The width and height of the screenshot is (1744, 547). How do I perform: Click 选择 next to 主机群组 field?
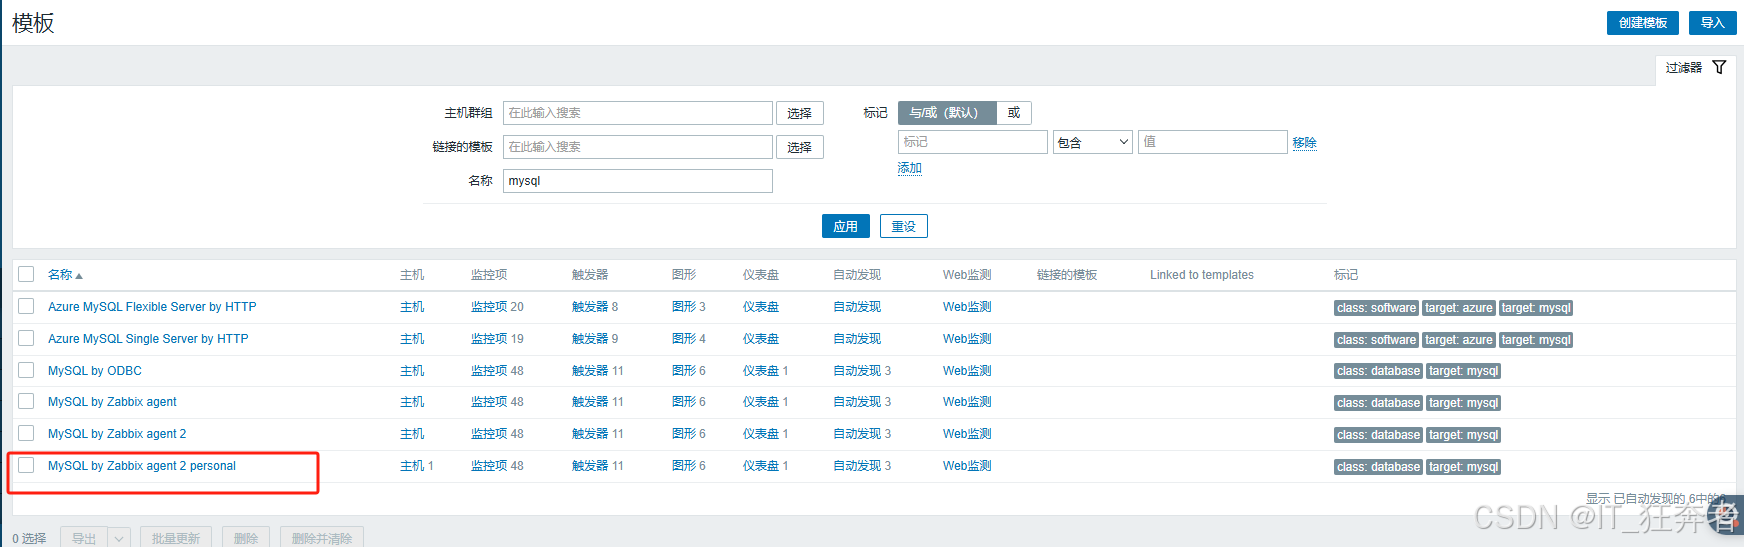[x=799, y=113]
